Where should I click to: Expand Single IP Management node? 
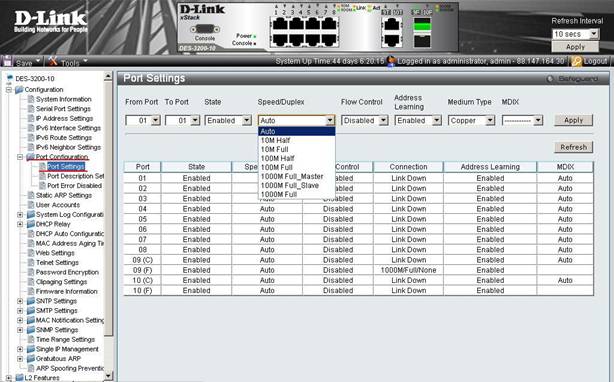coord(20,349)
